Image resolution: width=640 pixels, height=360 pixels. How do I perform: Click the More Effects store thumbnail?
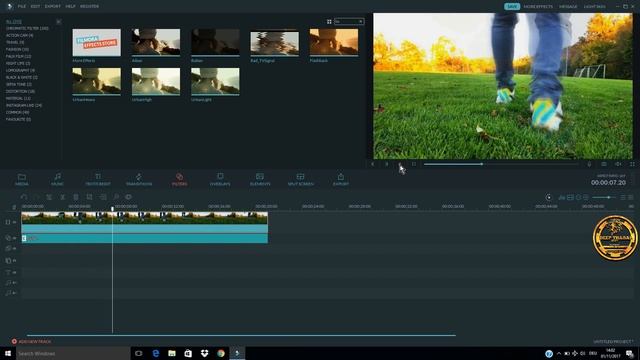[97, 42]
